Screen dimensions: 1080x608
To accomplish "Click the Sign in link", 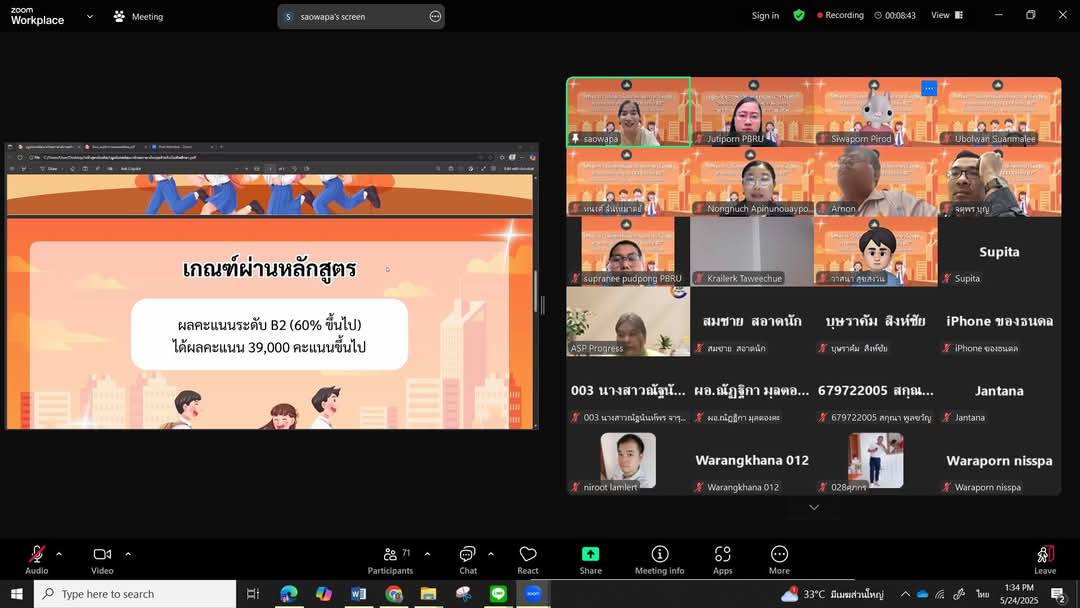I will tap(765, 16).
